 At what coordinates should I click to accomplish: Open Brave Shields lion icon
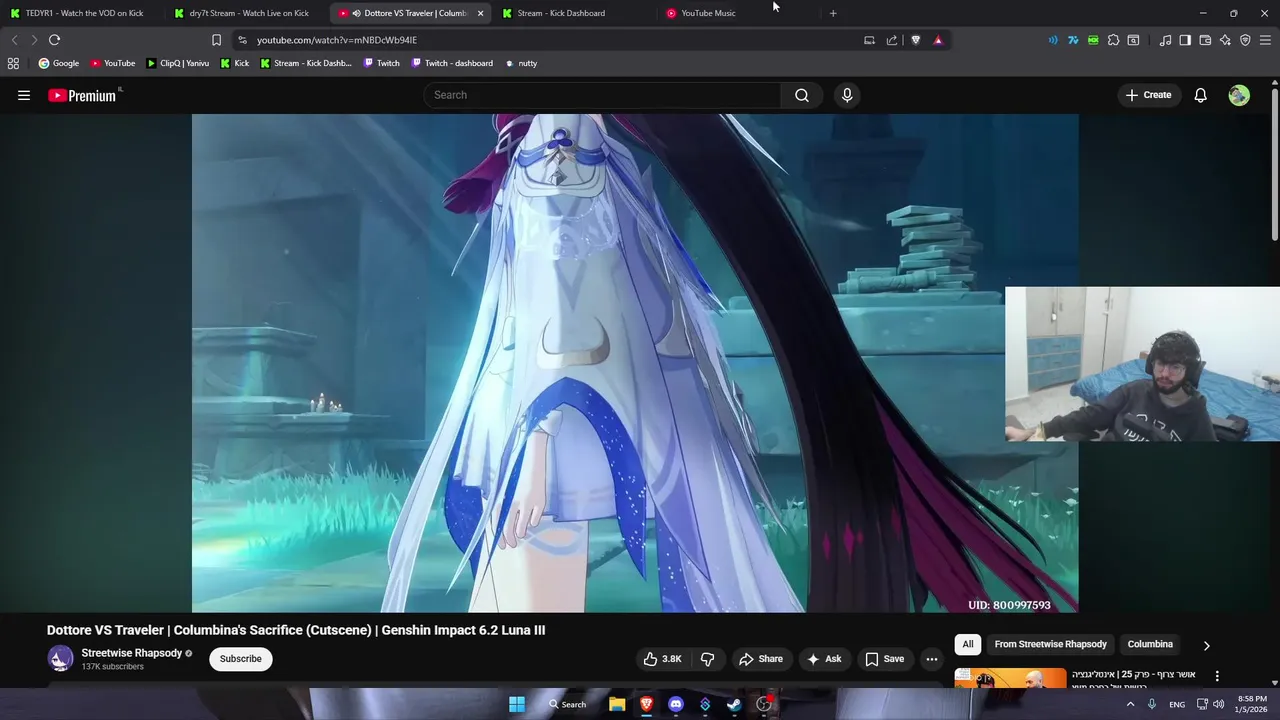pyautogui.click(x=915, y=40)
